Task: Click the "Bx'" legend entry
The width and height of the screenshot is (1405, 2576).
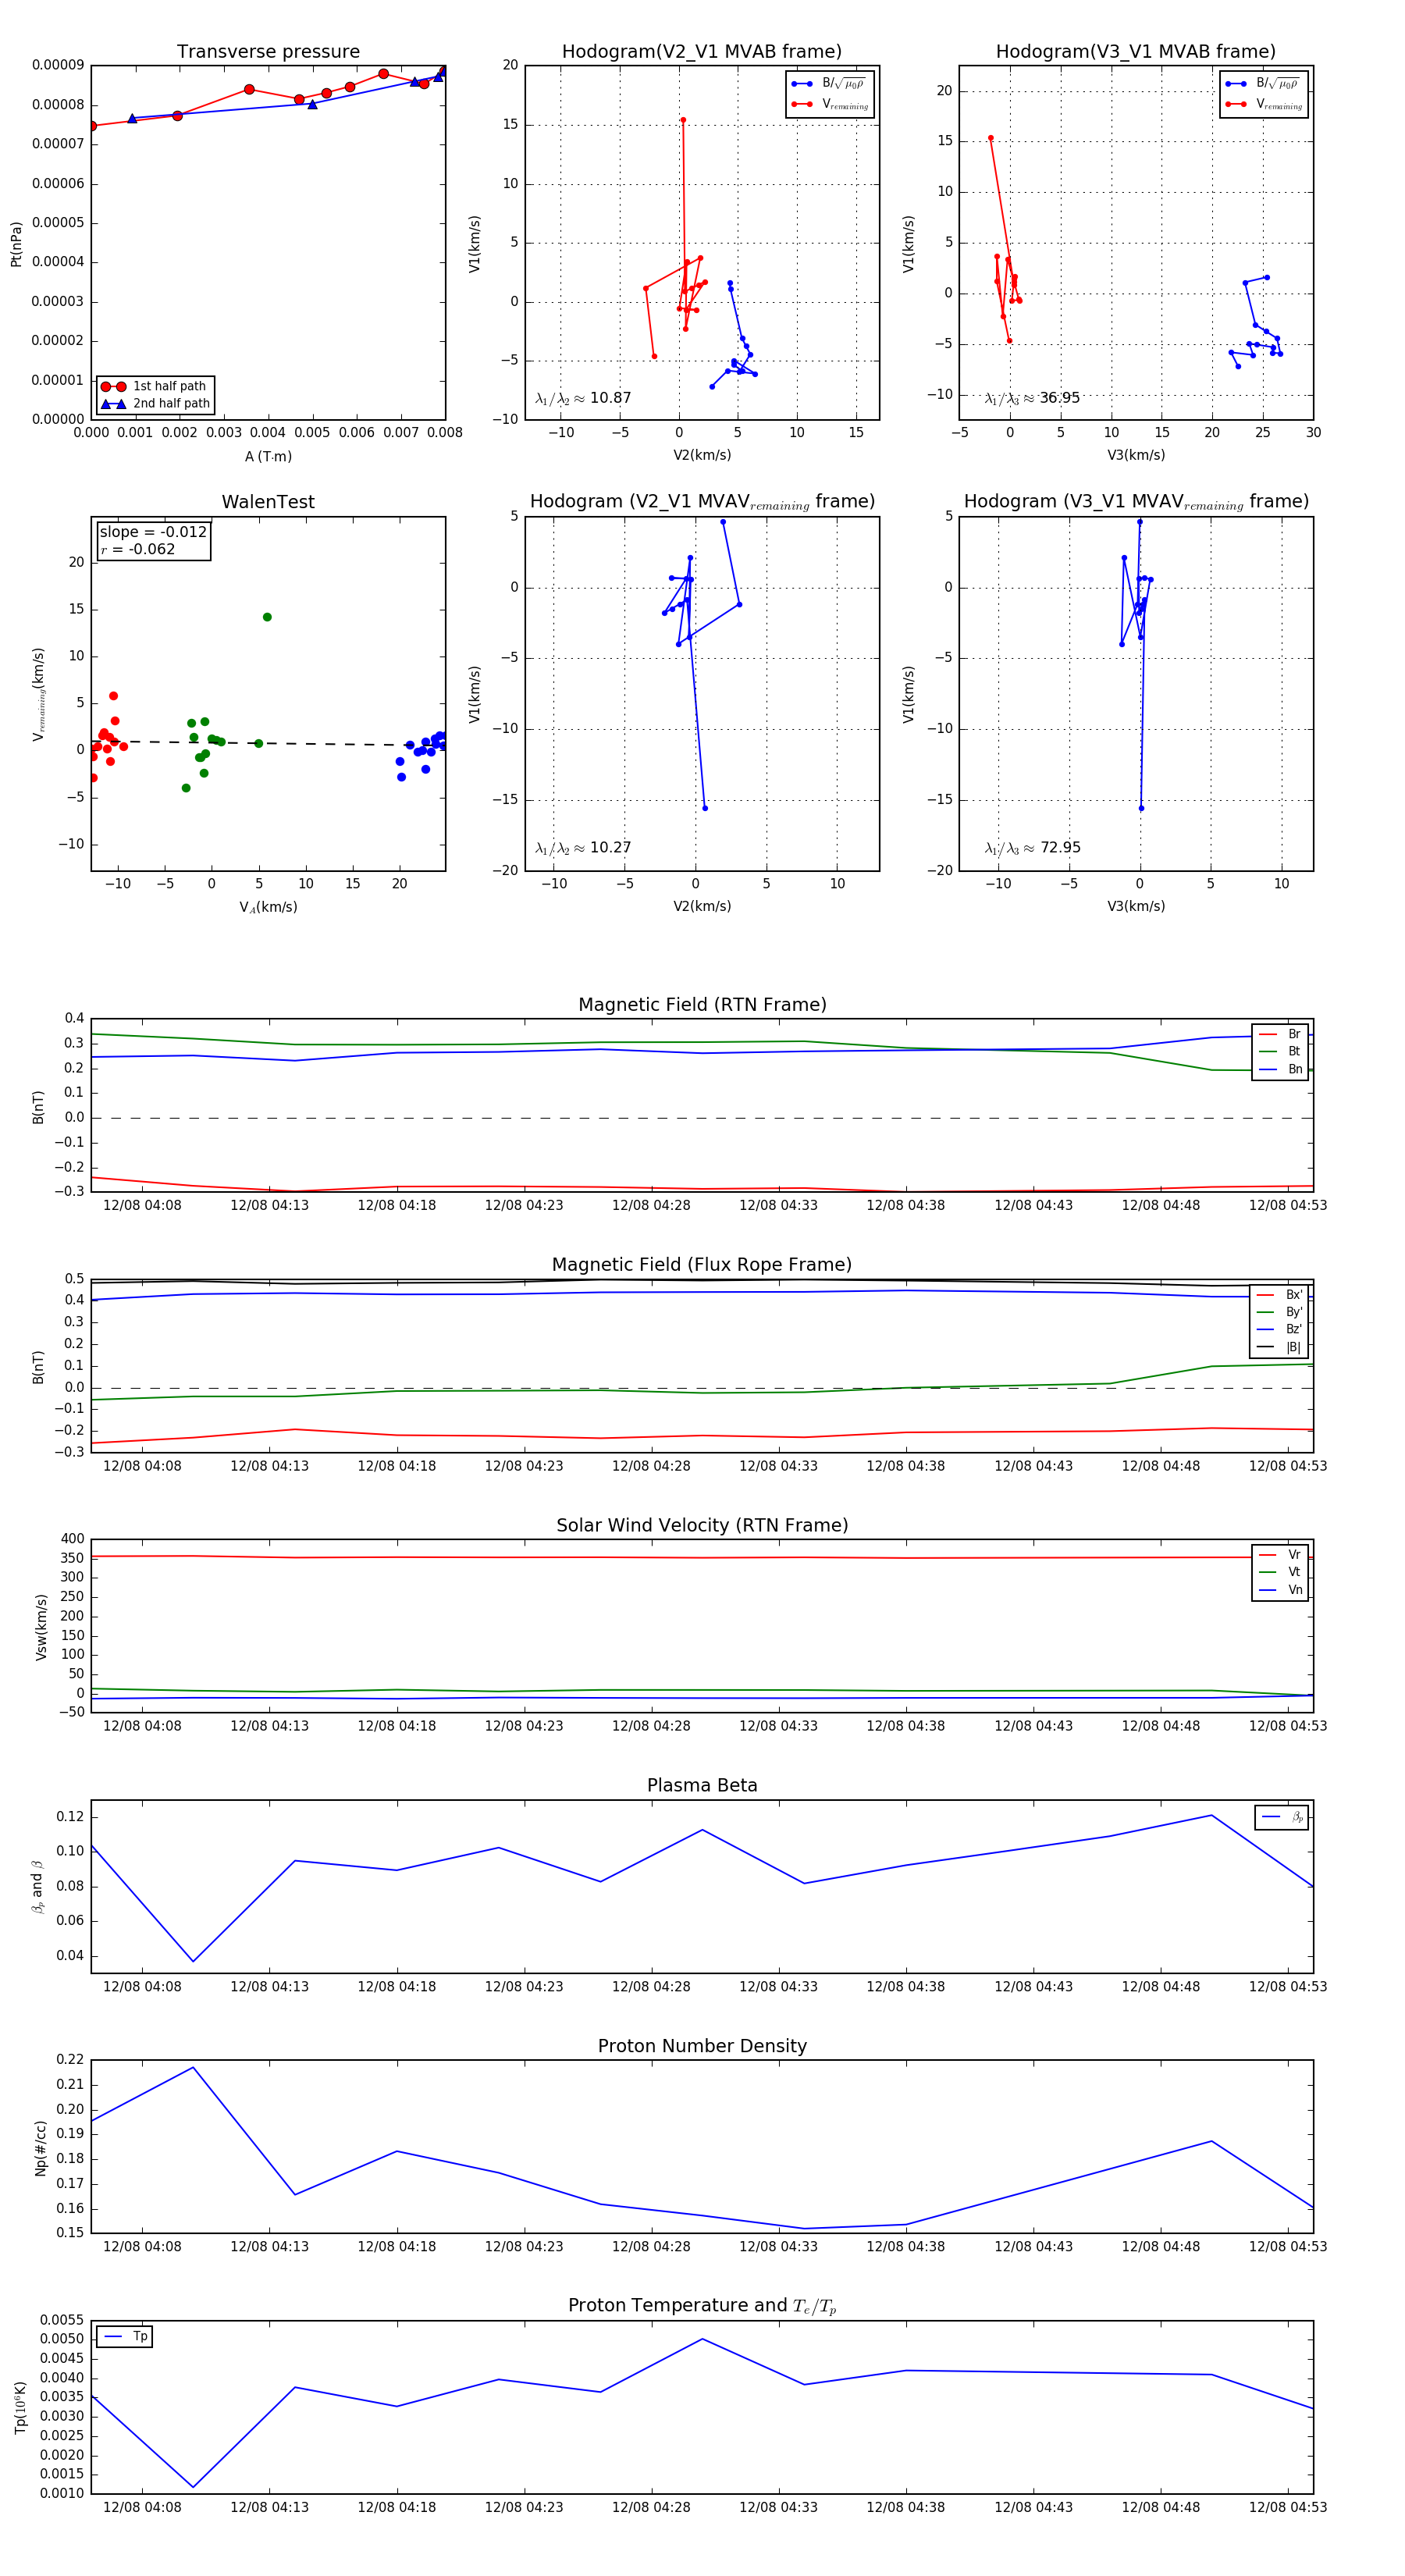Action: [x=1280, y=1295]
